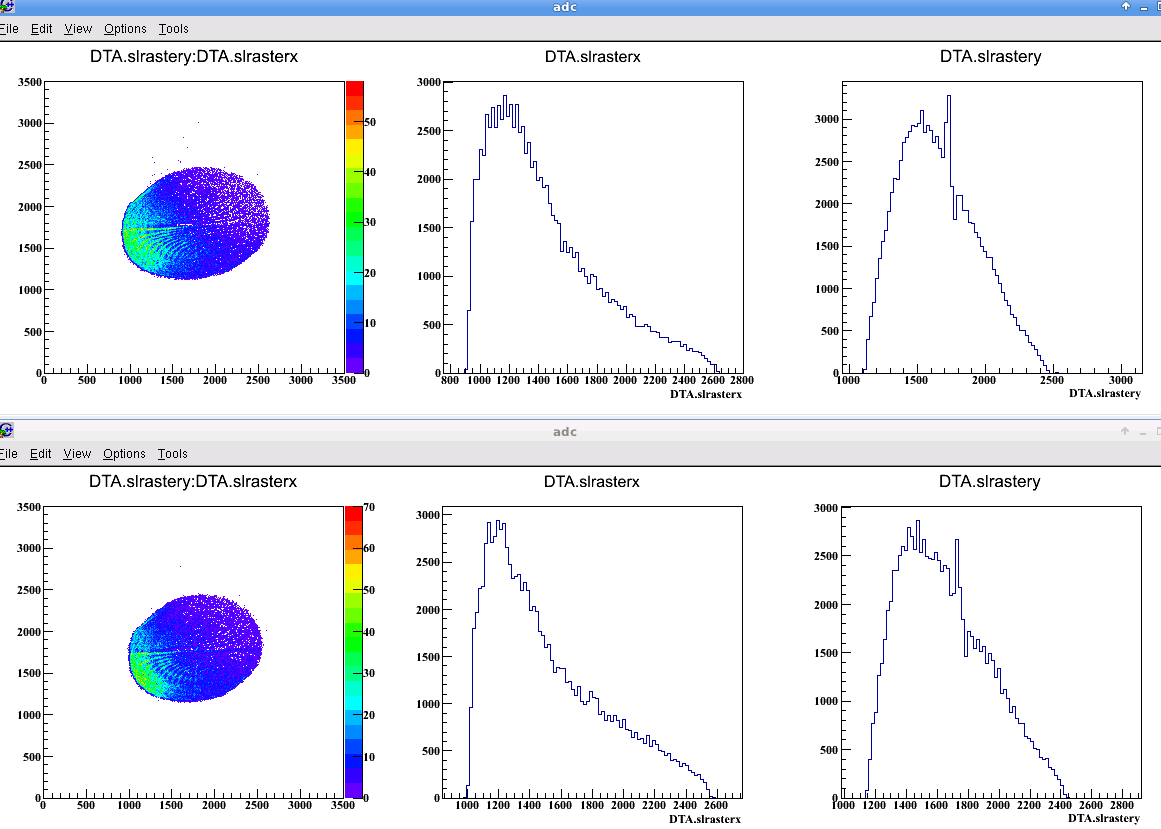Click x-axis label DTA.slrastery in lower window

point(1104,818)
